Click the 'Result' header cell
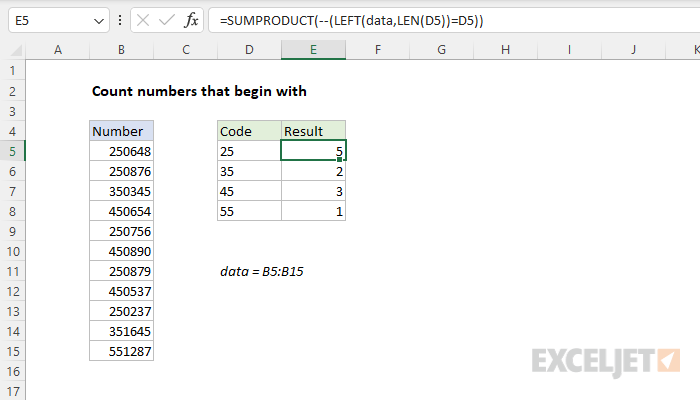700x400 pixels. [x=313, y=131]
